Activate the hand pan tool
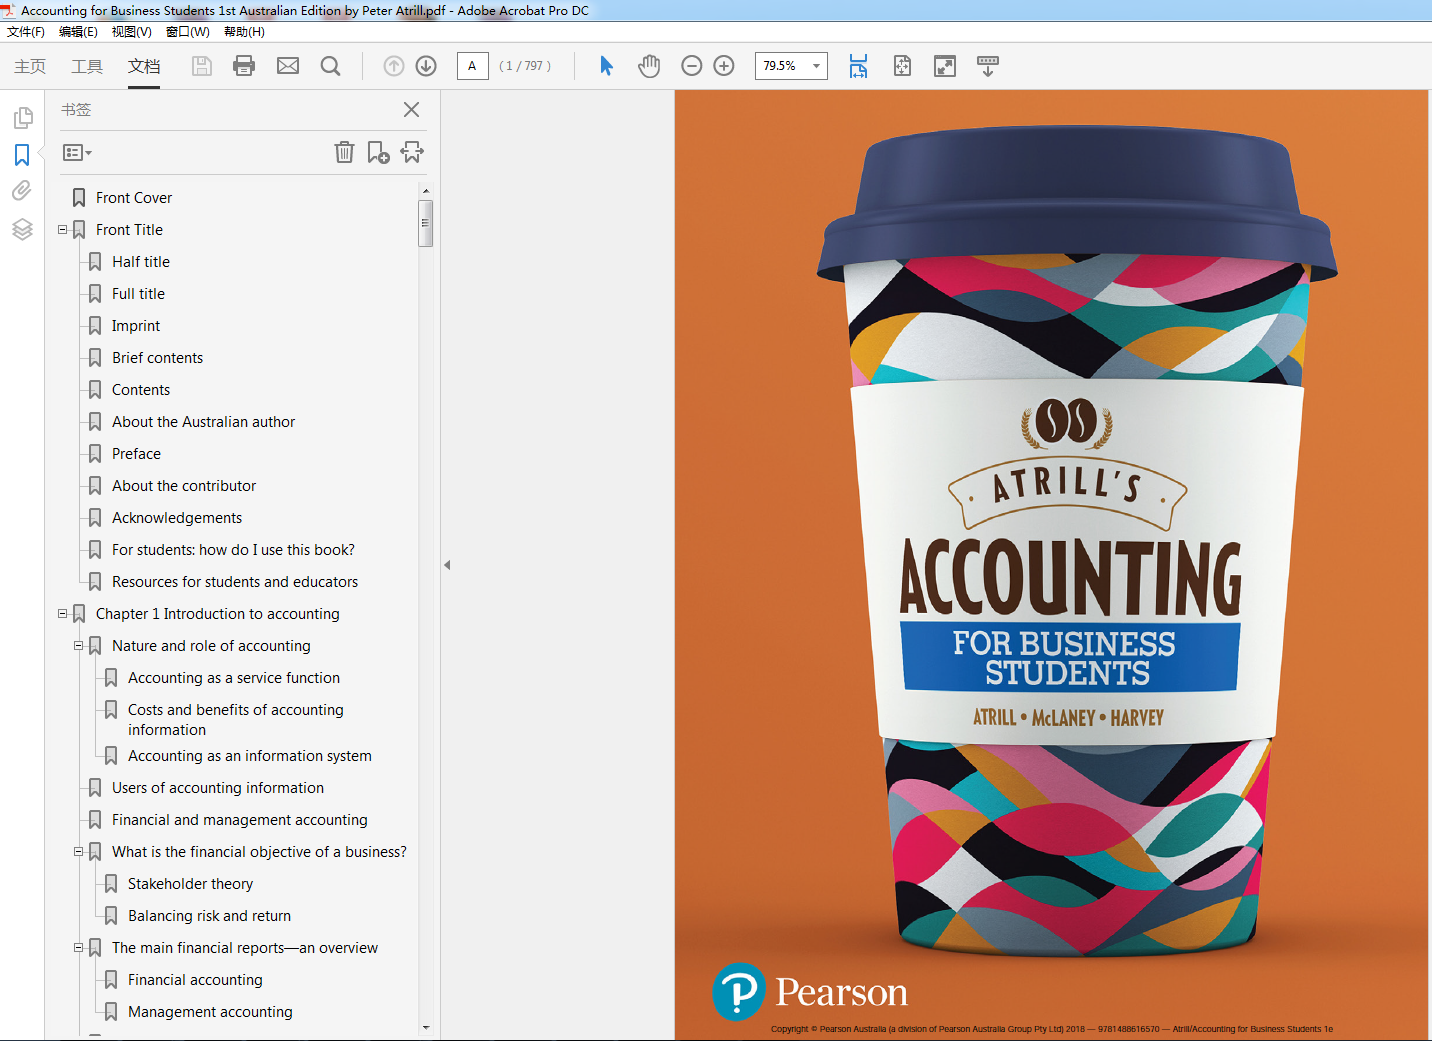The width and height of the screenshot is (1432, 1041). (649, 66)
